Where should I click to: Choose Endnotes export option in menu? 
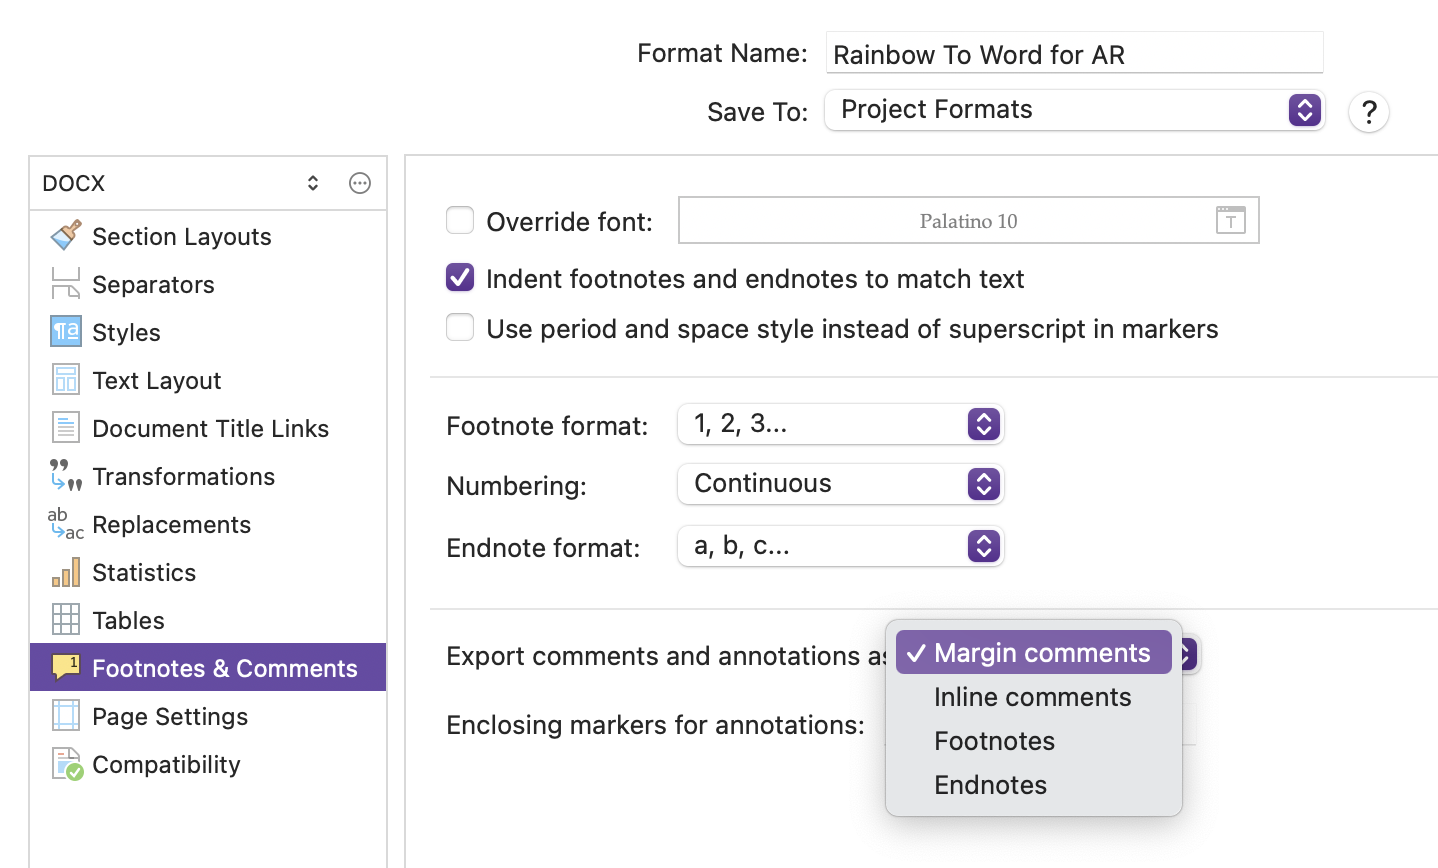pyautogui.click(x=1034, y=785)
